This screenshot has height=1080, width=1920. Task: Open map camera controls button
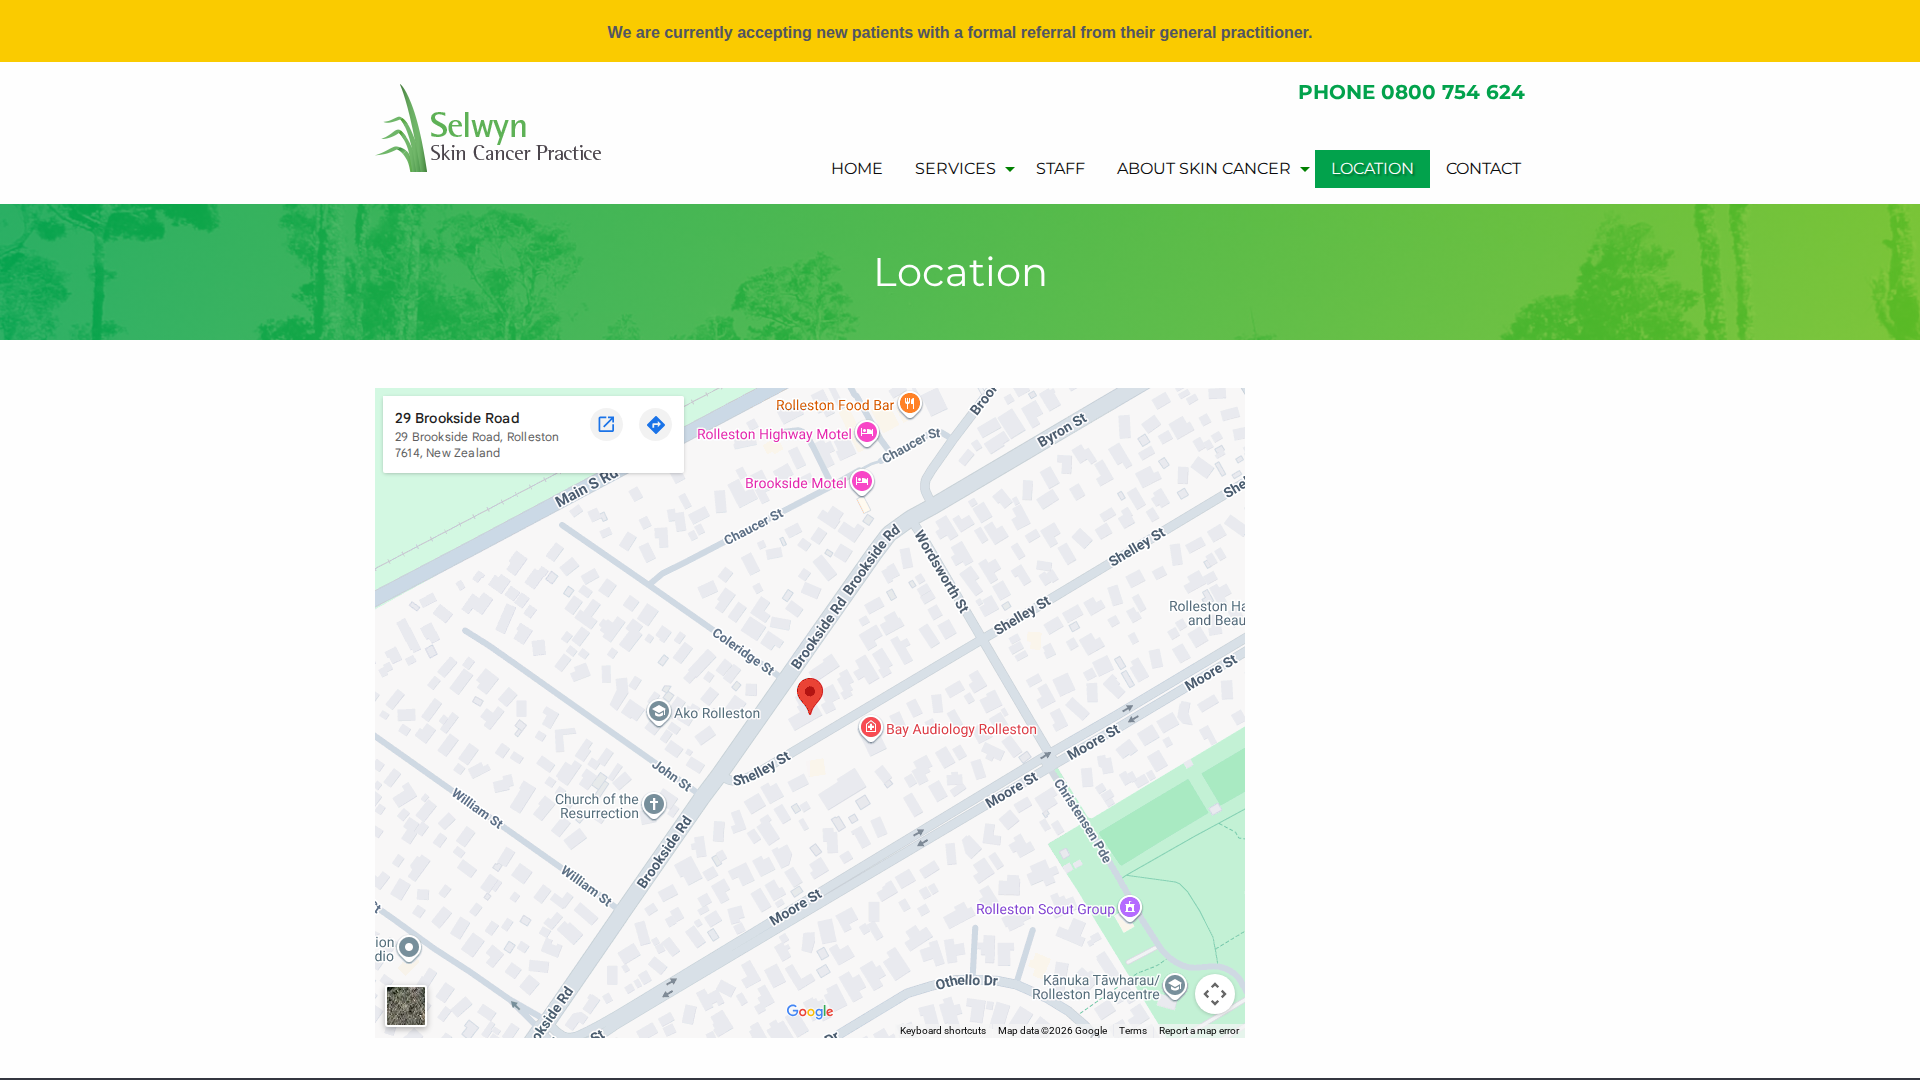1215,994
